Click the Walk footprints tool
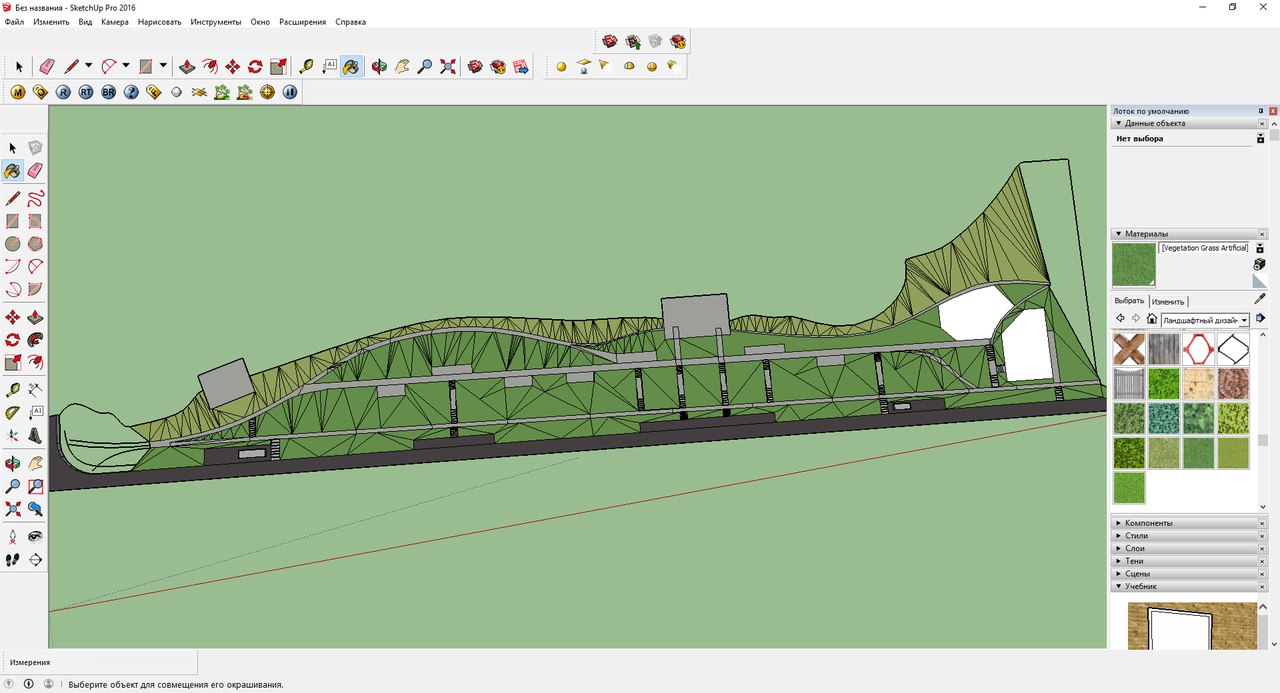The image size is (1280, 693). [x=13, y=560]
